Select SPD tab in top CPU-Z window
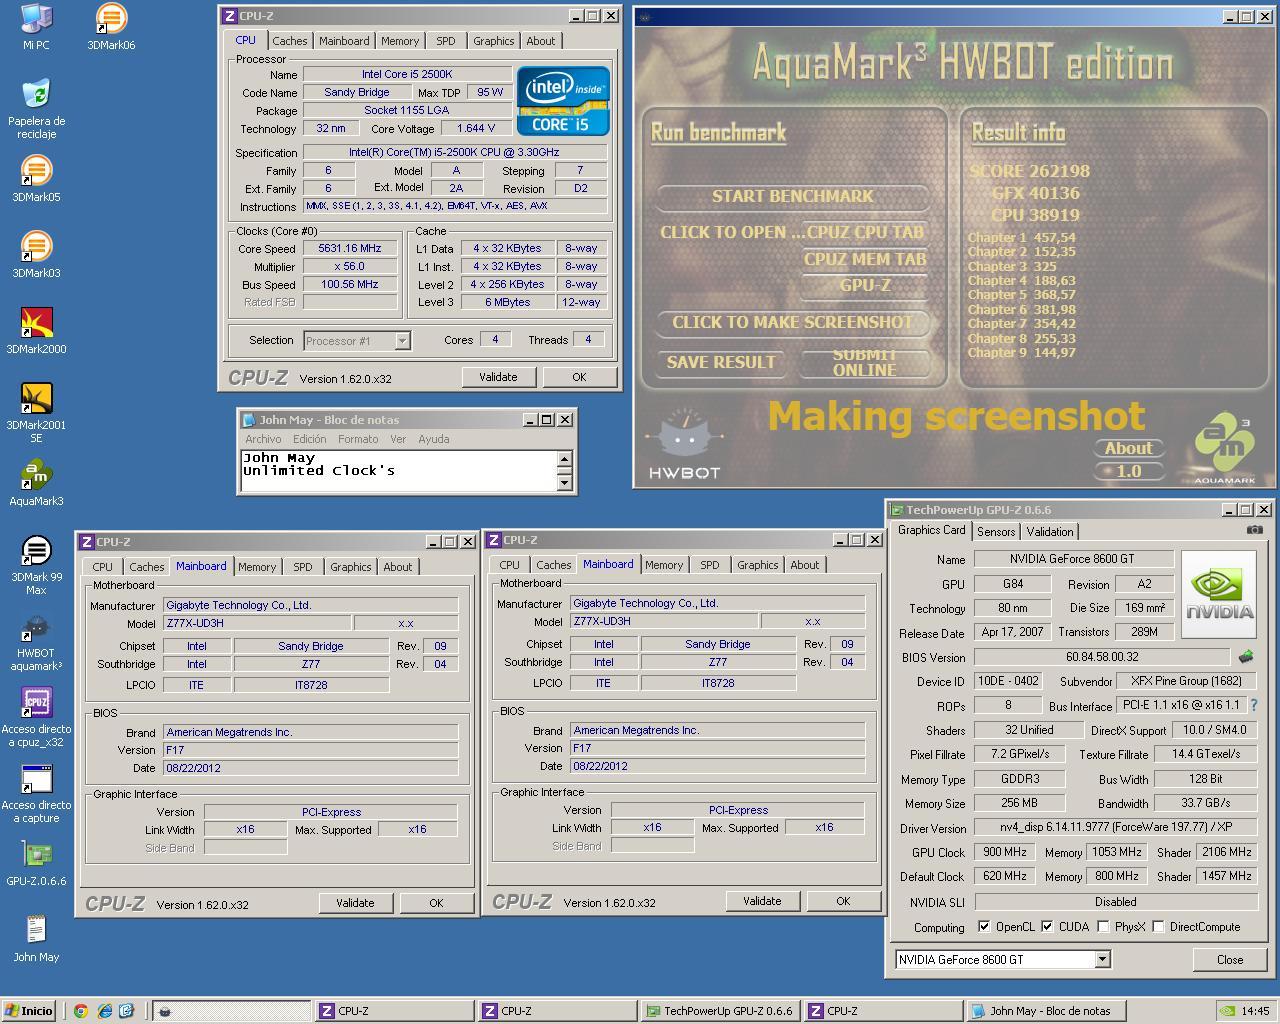 coord(446,41)
